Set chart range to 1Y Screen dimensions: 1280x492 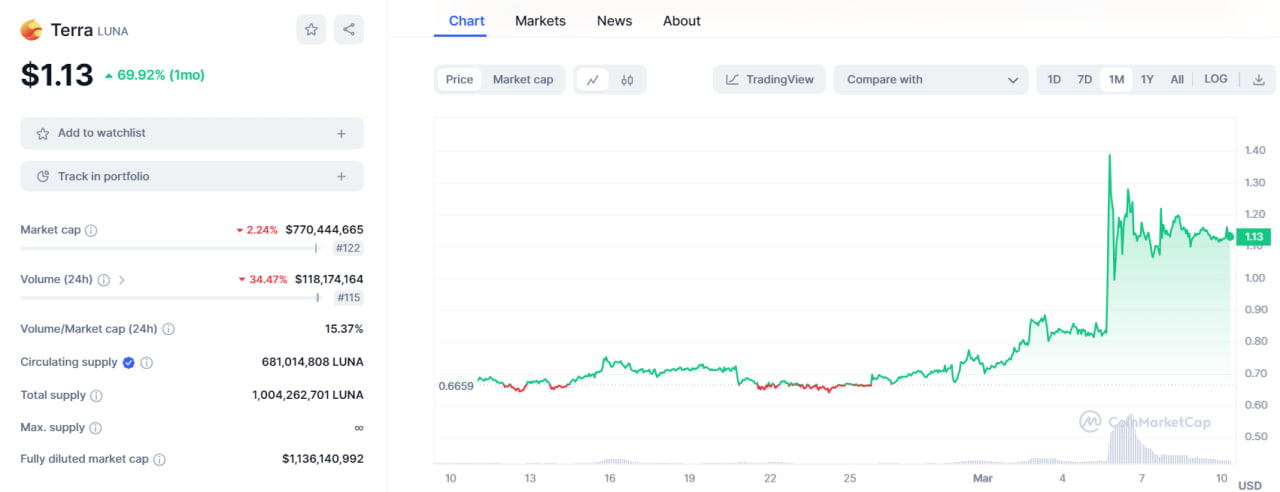tap(1147, 80)
